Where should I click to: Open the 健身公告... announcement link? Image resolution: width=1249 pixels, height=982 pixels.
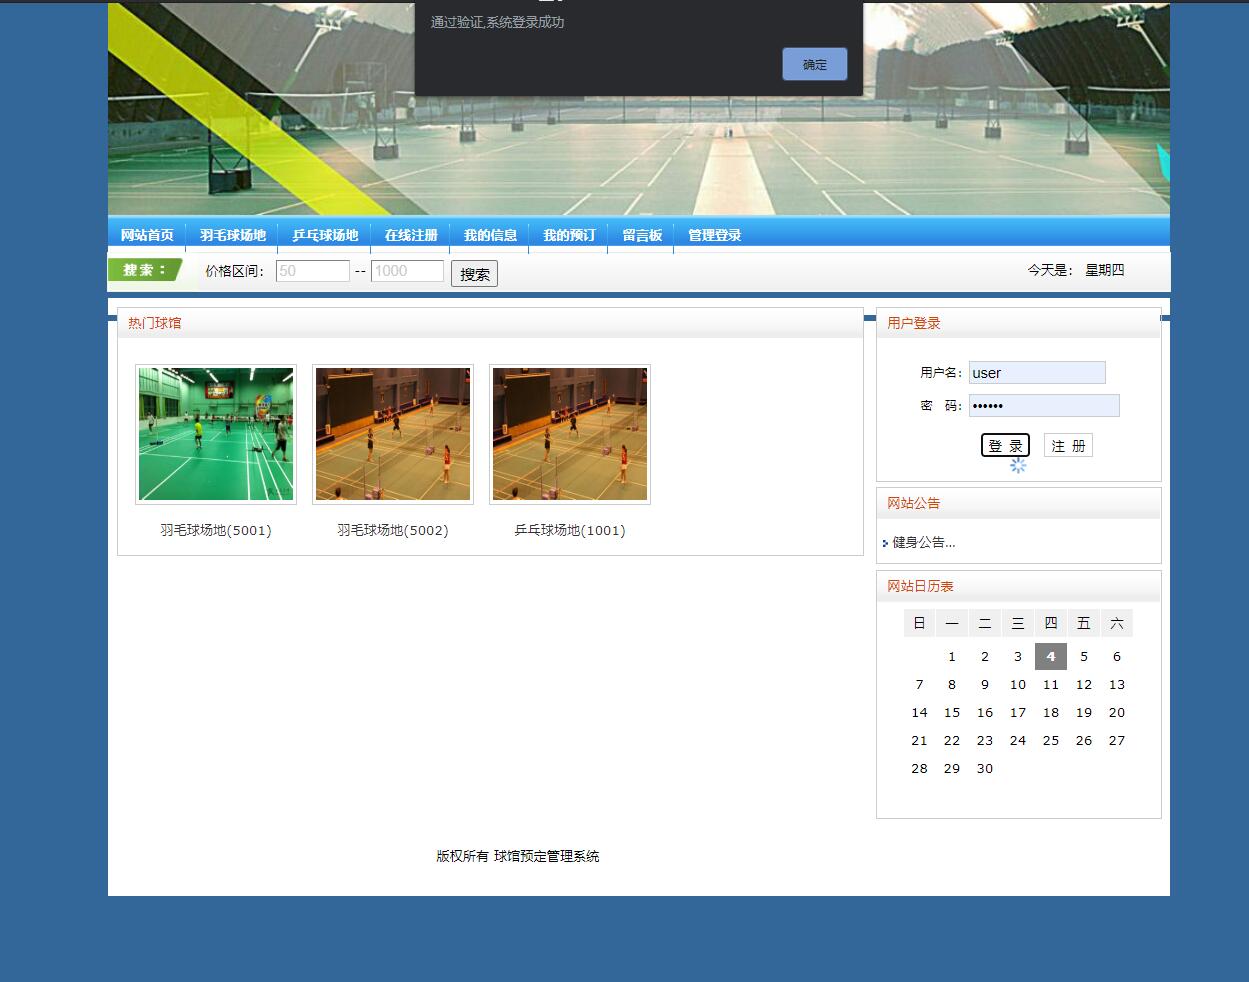pos(924,542)
